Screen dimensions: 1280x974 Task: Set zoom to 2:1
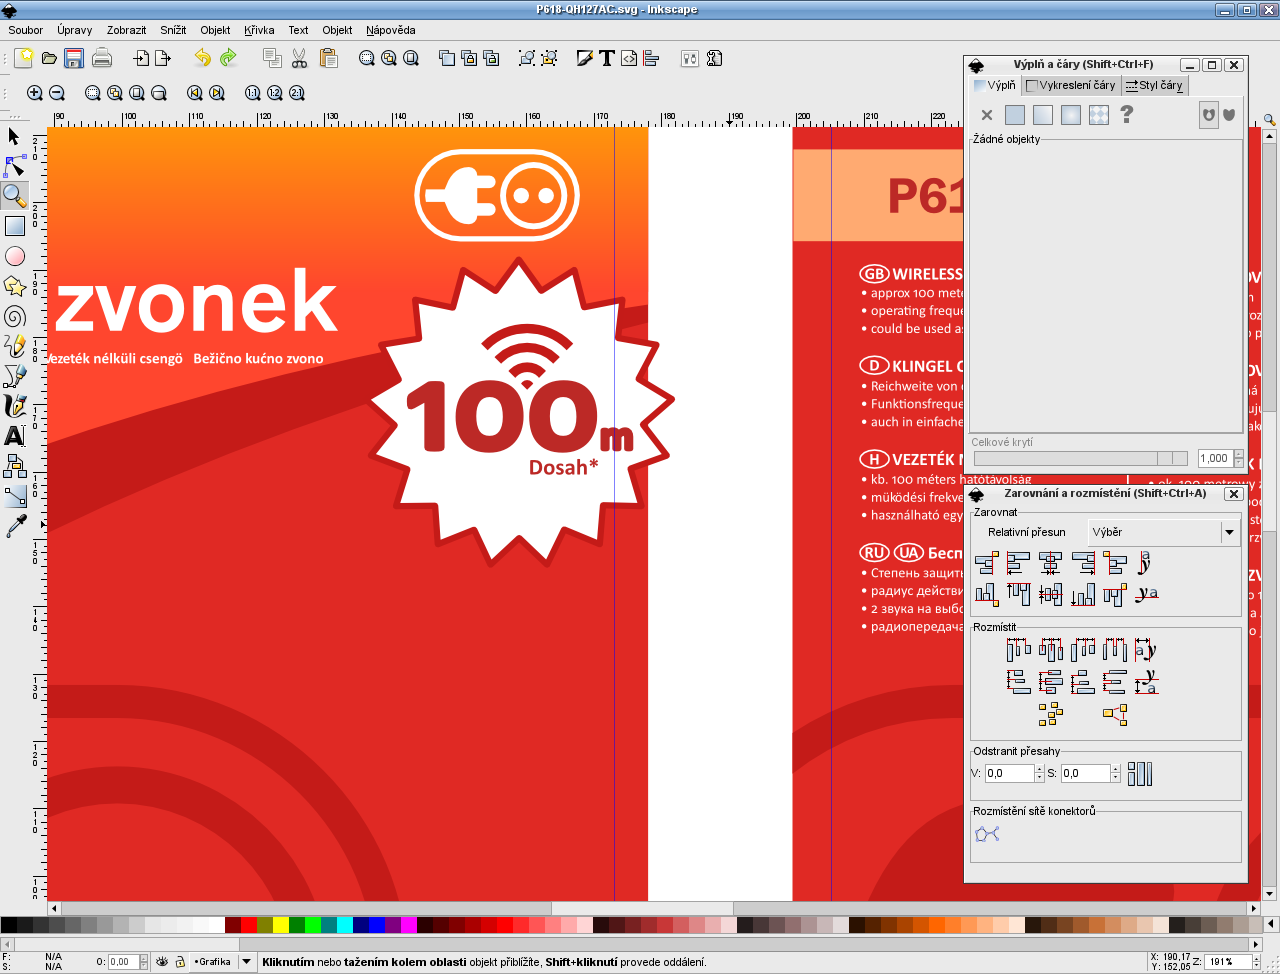(x=297, y=93)
